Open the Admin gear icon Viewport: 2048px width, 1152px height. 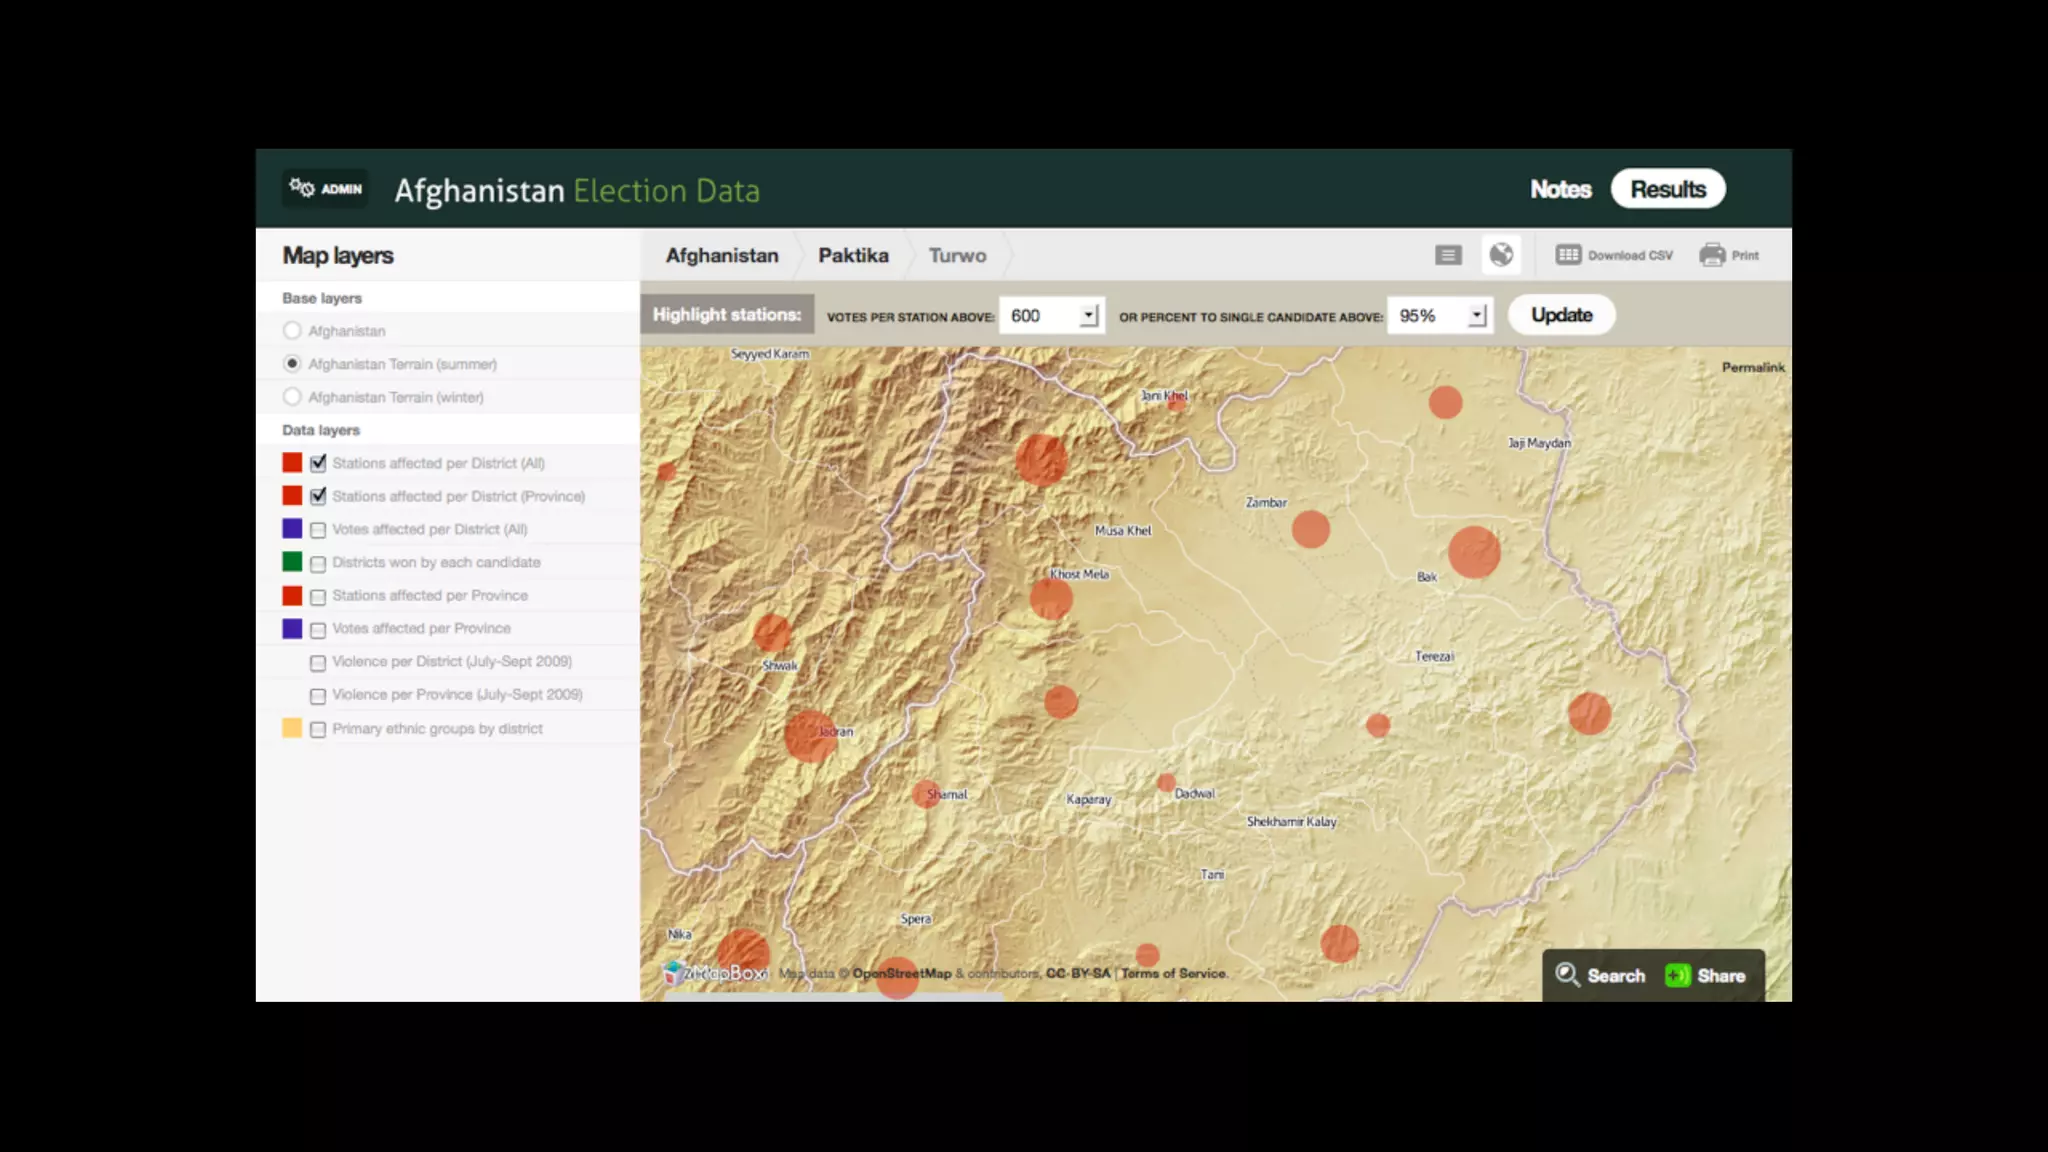pyautogui.click(x=302, y=188)
